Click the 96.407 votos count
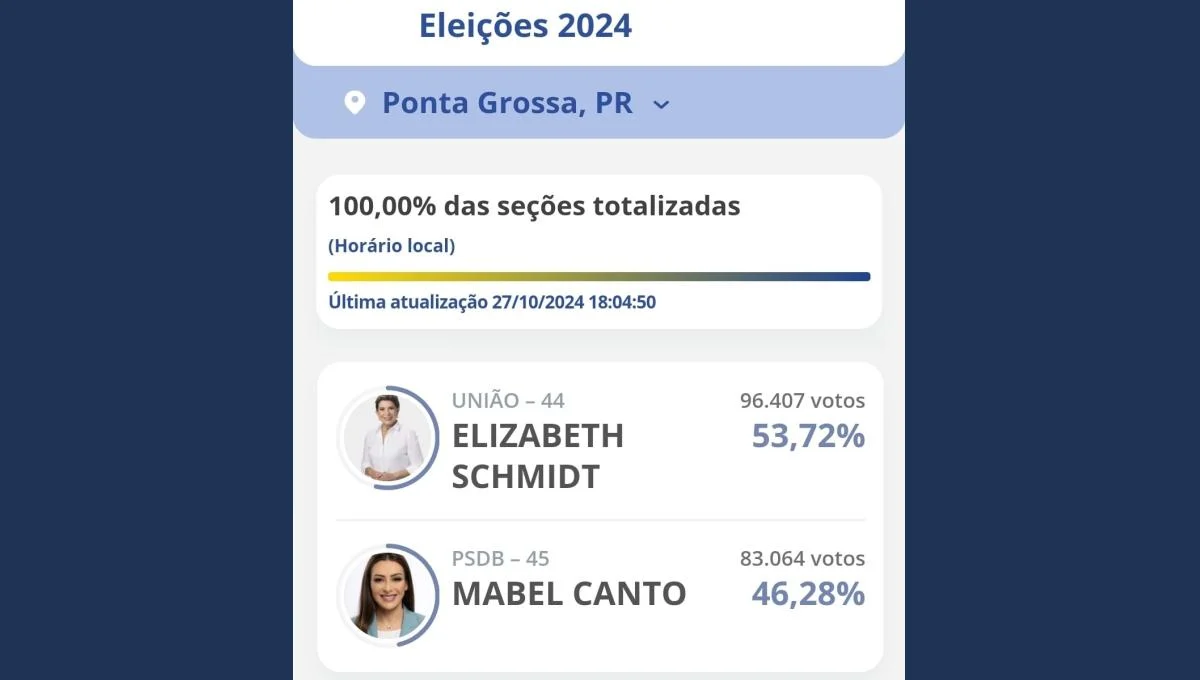 pyautogui.click(x=802, y=401)
